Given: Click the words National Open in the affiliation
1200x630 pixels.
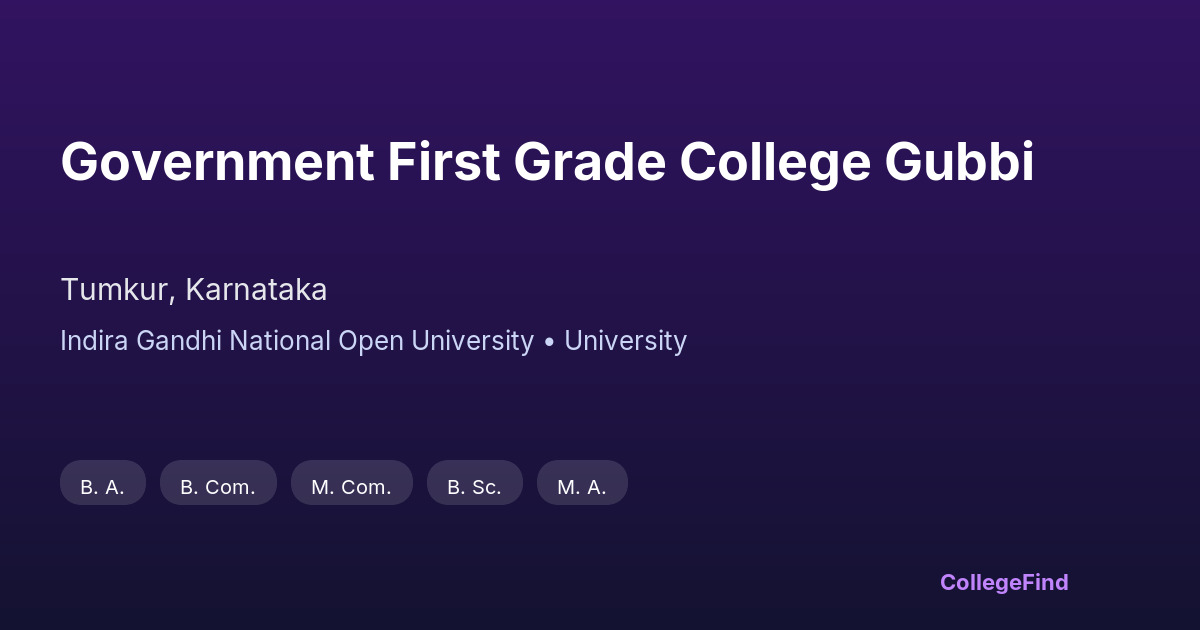Looking at the screenshot, I should tap(322, 341).
